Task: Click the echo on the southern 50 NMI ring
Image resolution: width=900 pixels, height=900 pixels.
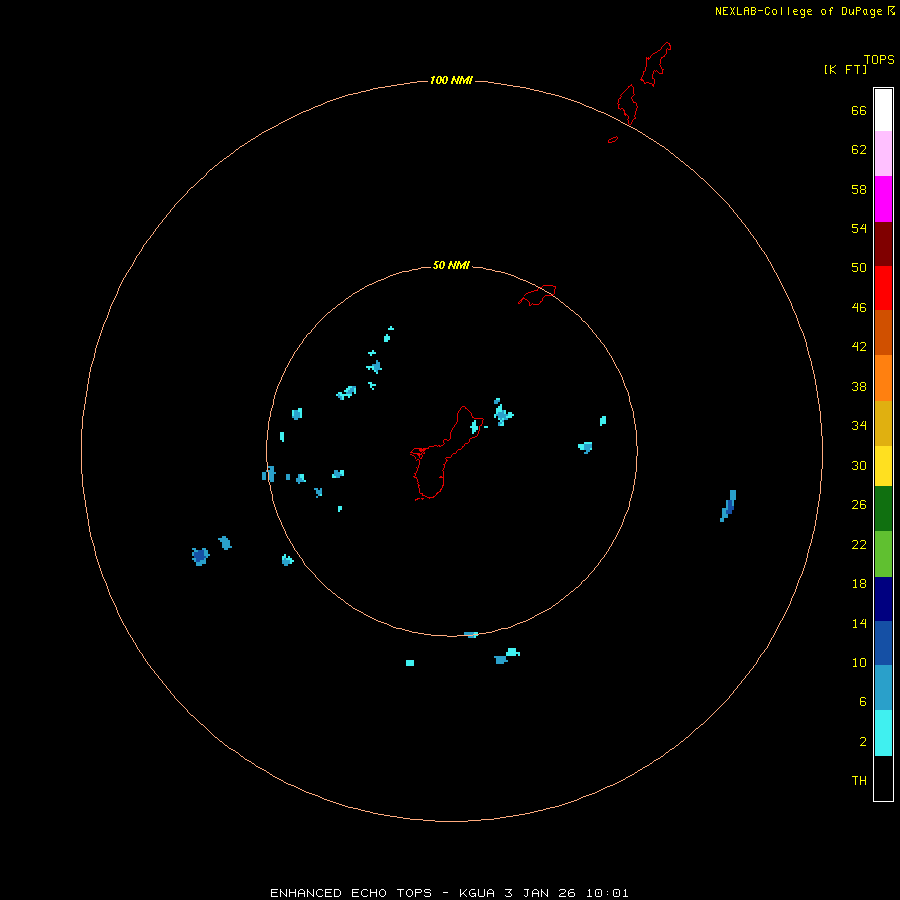Action: pos(471,635)
